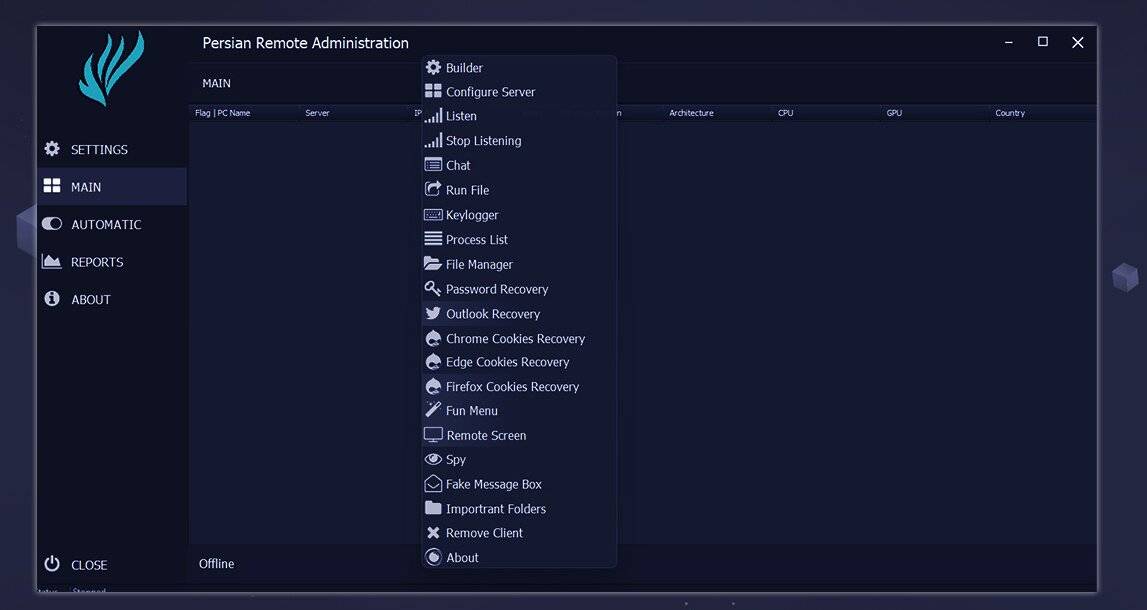Viewport: 1147px width, 610px height.
Task: Open REPORTS via the sidebar chart icon
Action: point(52,261)
